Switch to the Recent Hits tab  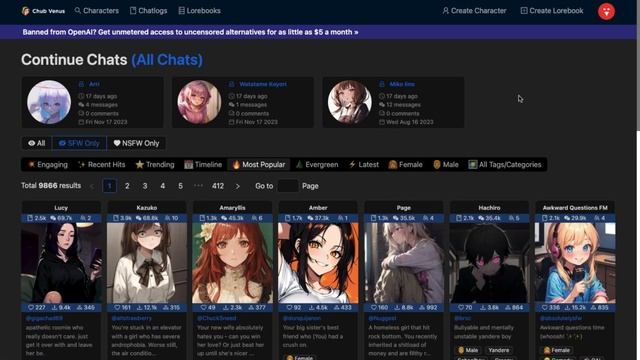[x=102, y=164]
